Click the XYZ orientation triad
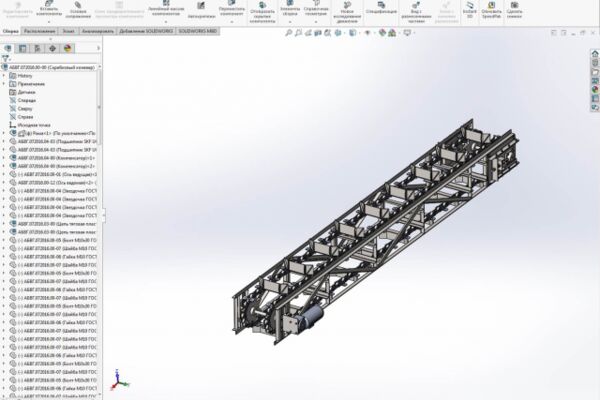 pyautogui.click(x=119, y=380)
